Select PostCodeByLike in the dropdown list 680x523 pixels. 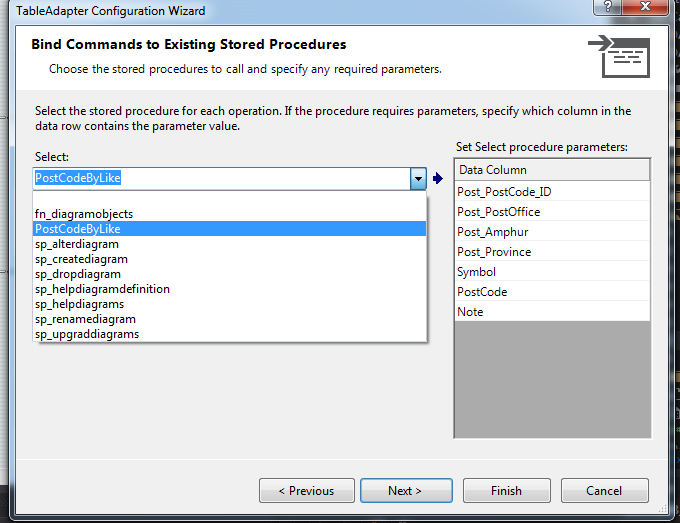78,229
